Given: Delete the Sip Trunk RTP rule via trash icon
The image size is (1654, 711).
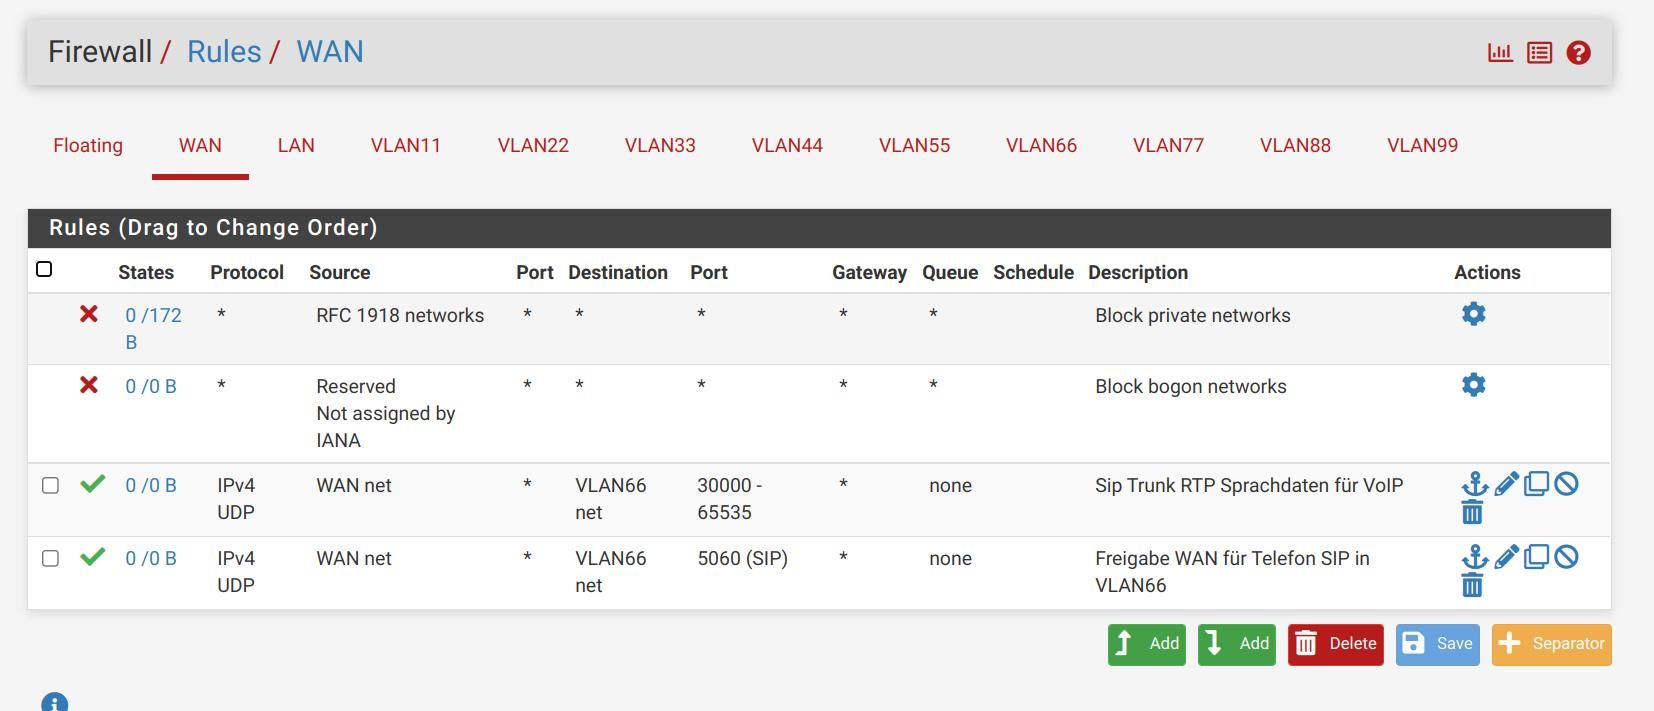Looking at the screenshot, I should pyautogui.click(x=1472, y=513).
